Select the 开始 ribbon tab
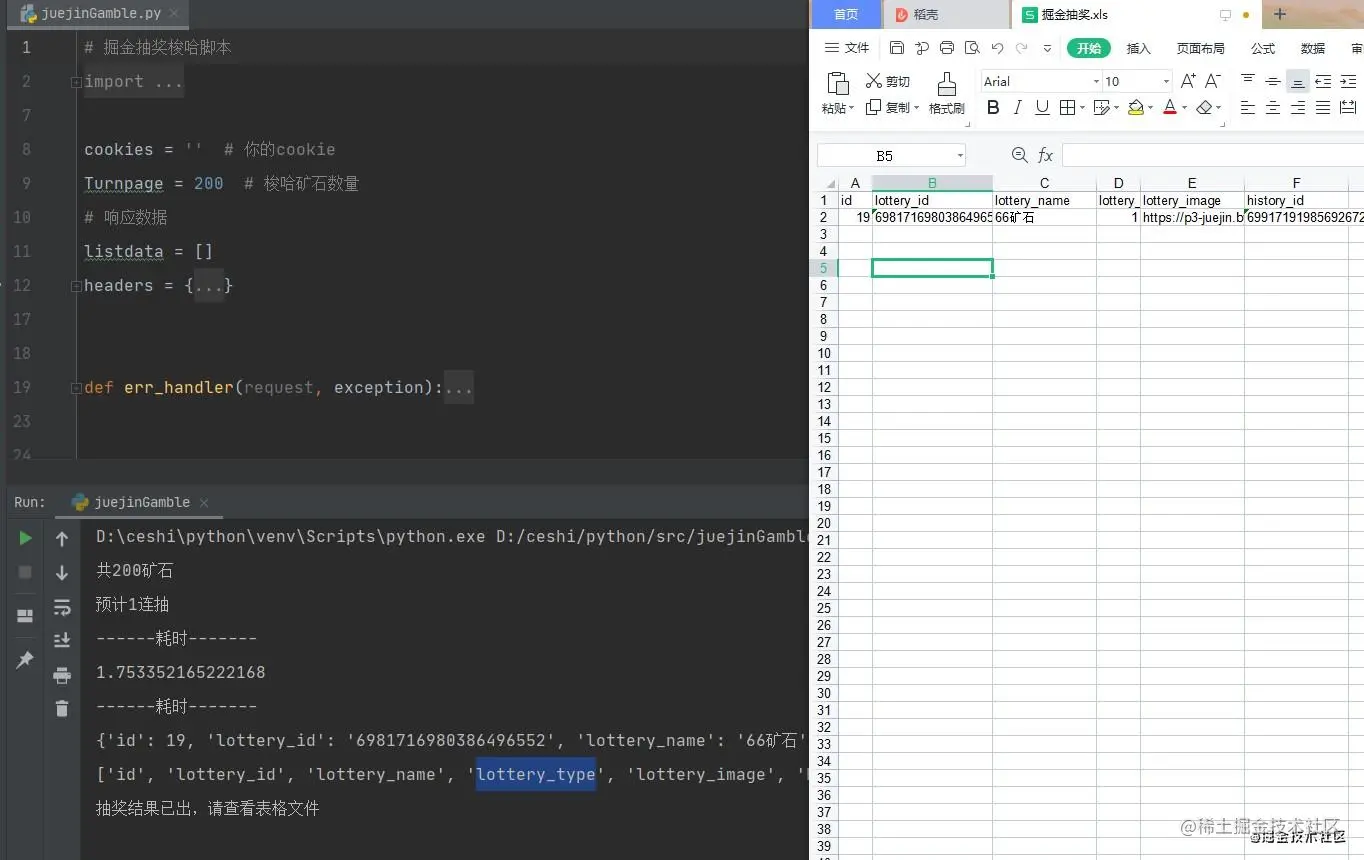Viewport: 1364px width, 860px height. pyautogui.click(x=1088, y=48)
